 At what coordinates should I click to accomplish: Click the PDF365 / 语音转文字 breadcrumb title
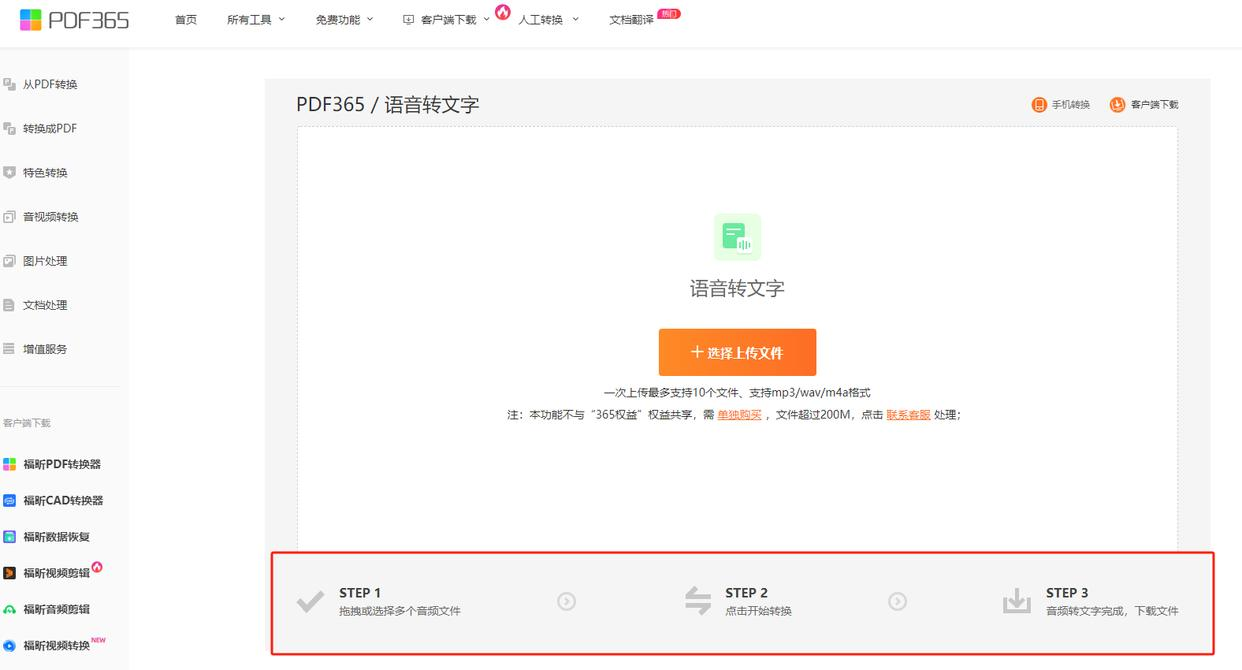[388, 104]
